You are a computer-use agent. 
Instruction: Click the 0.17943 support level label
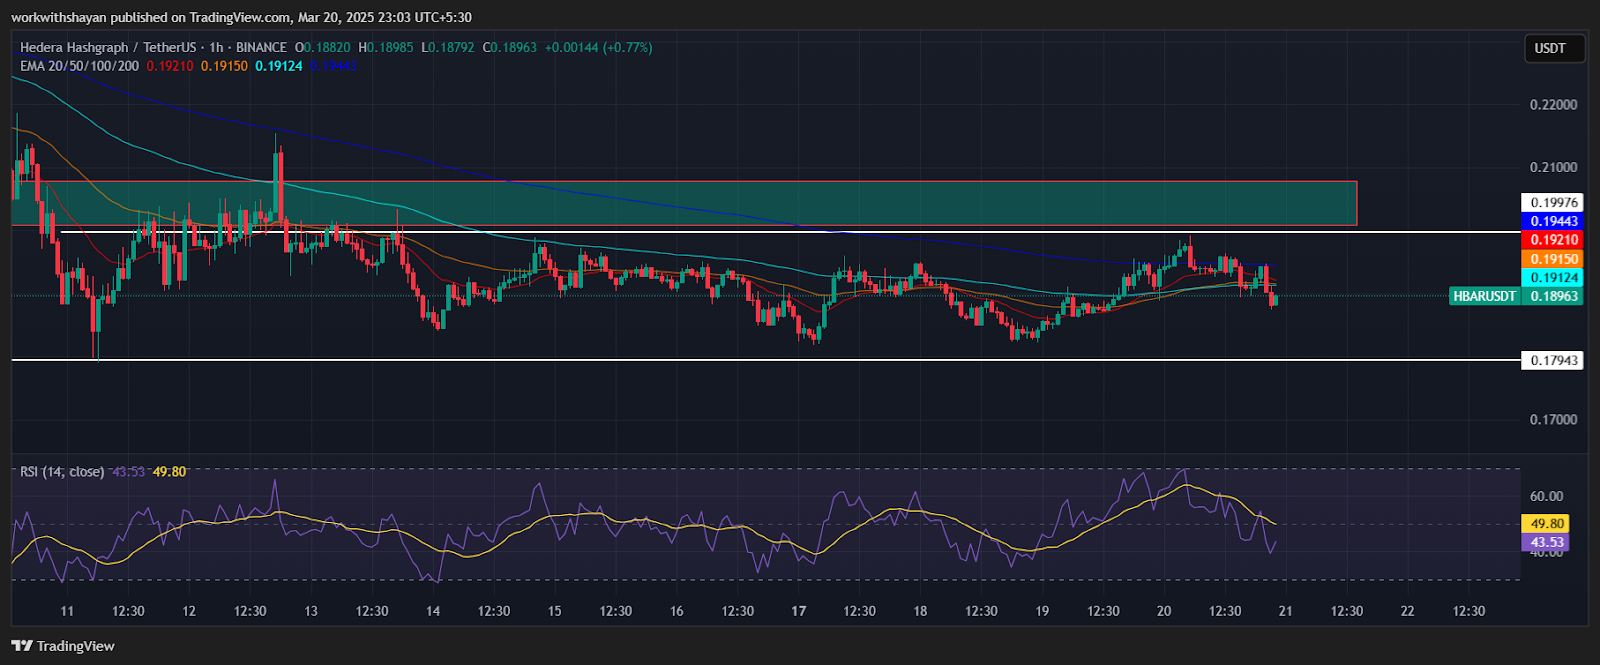(x=1553, y=360)
